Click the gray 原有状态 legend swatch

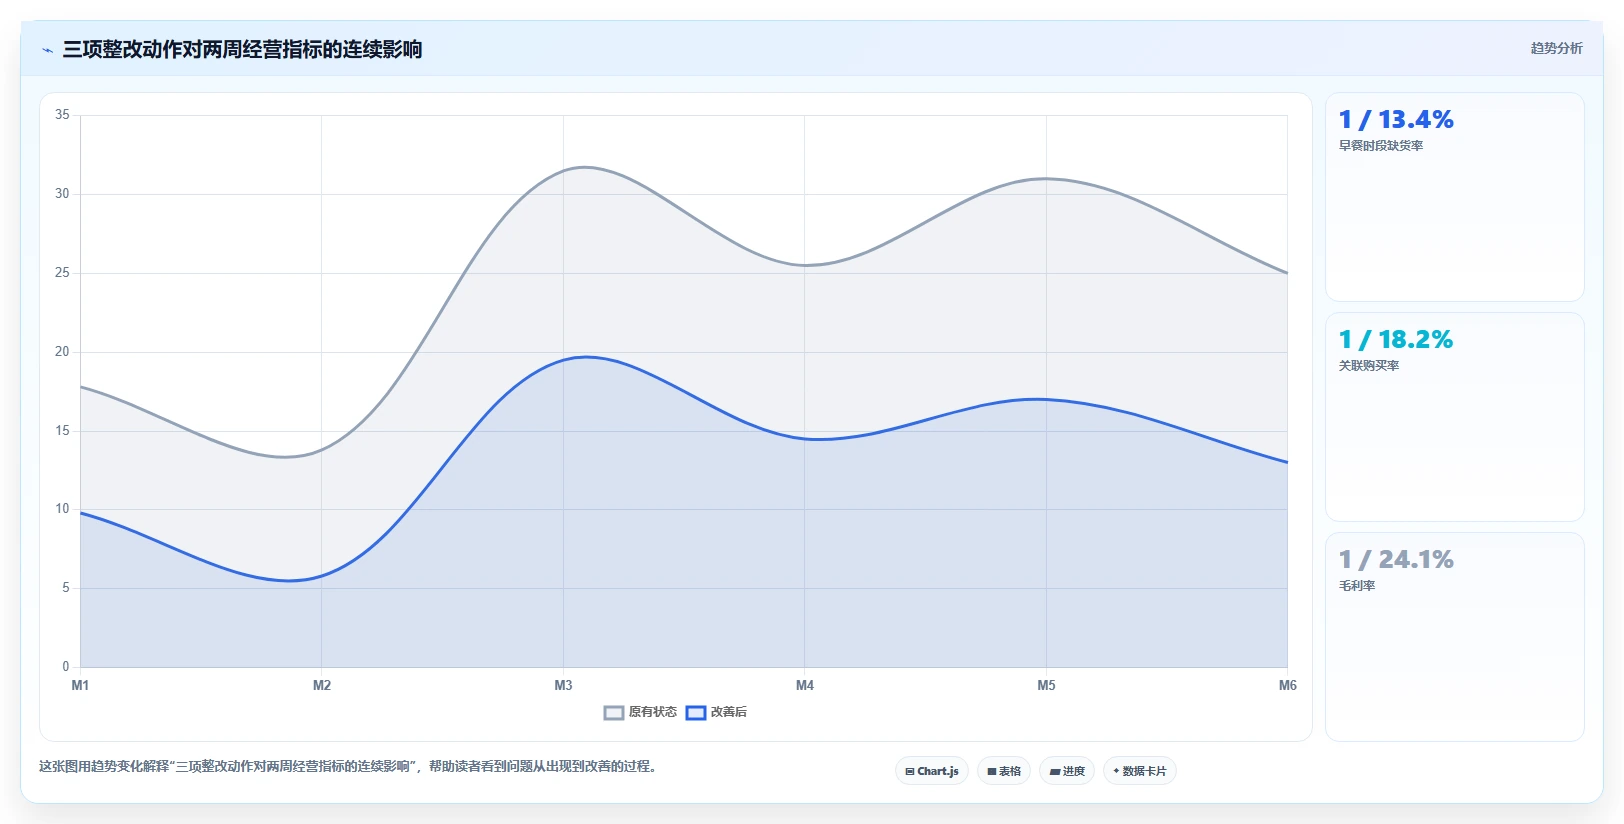[614, 713]
